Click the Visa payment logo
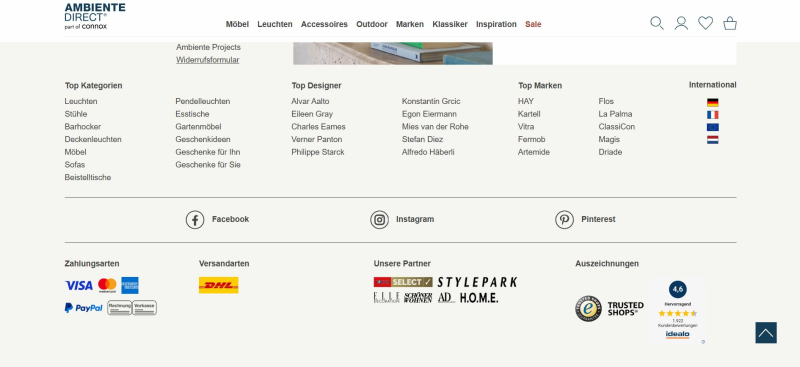The height and width of the screenshot is (367, 800). pos(79,285)
